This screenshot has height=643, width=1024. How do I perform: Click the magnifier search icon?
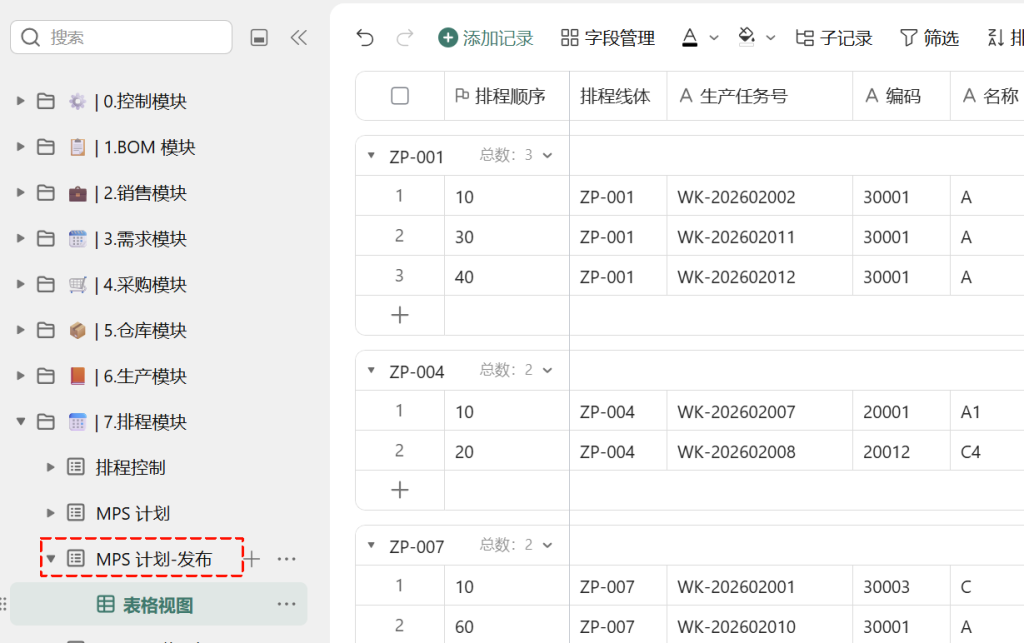pos(31,37)
